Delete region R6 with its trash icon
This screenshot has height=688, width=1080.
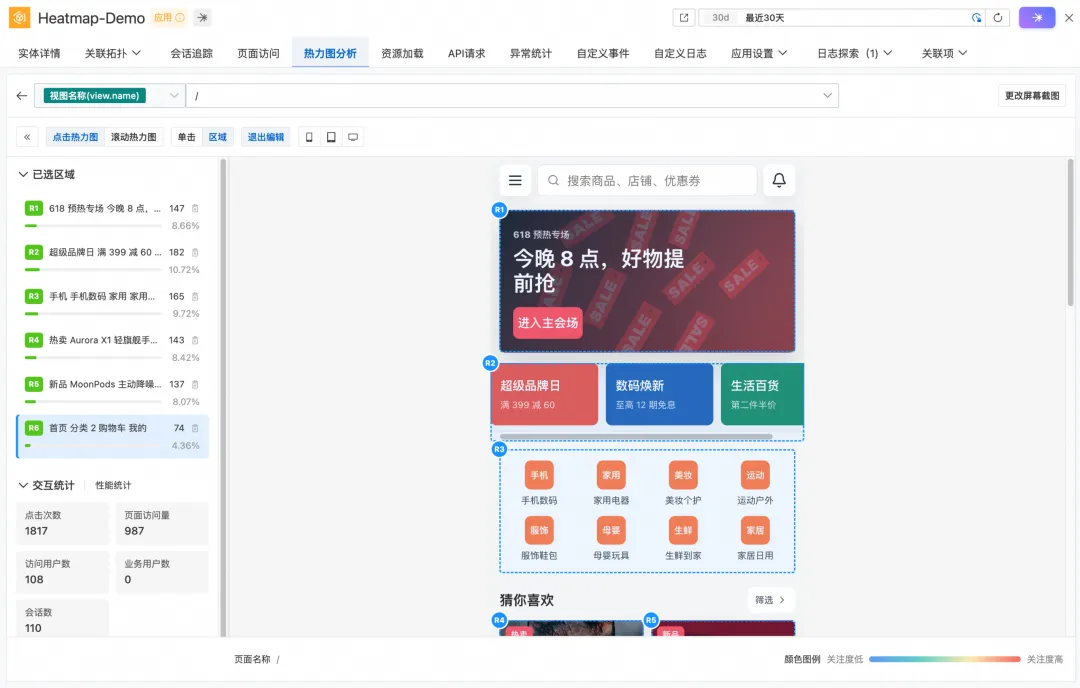pos(195,428)
